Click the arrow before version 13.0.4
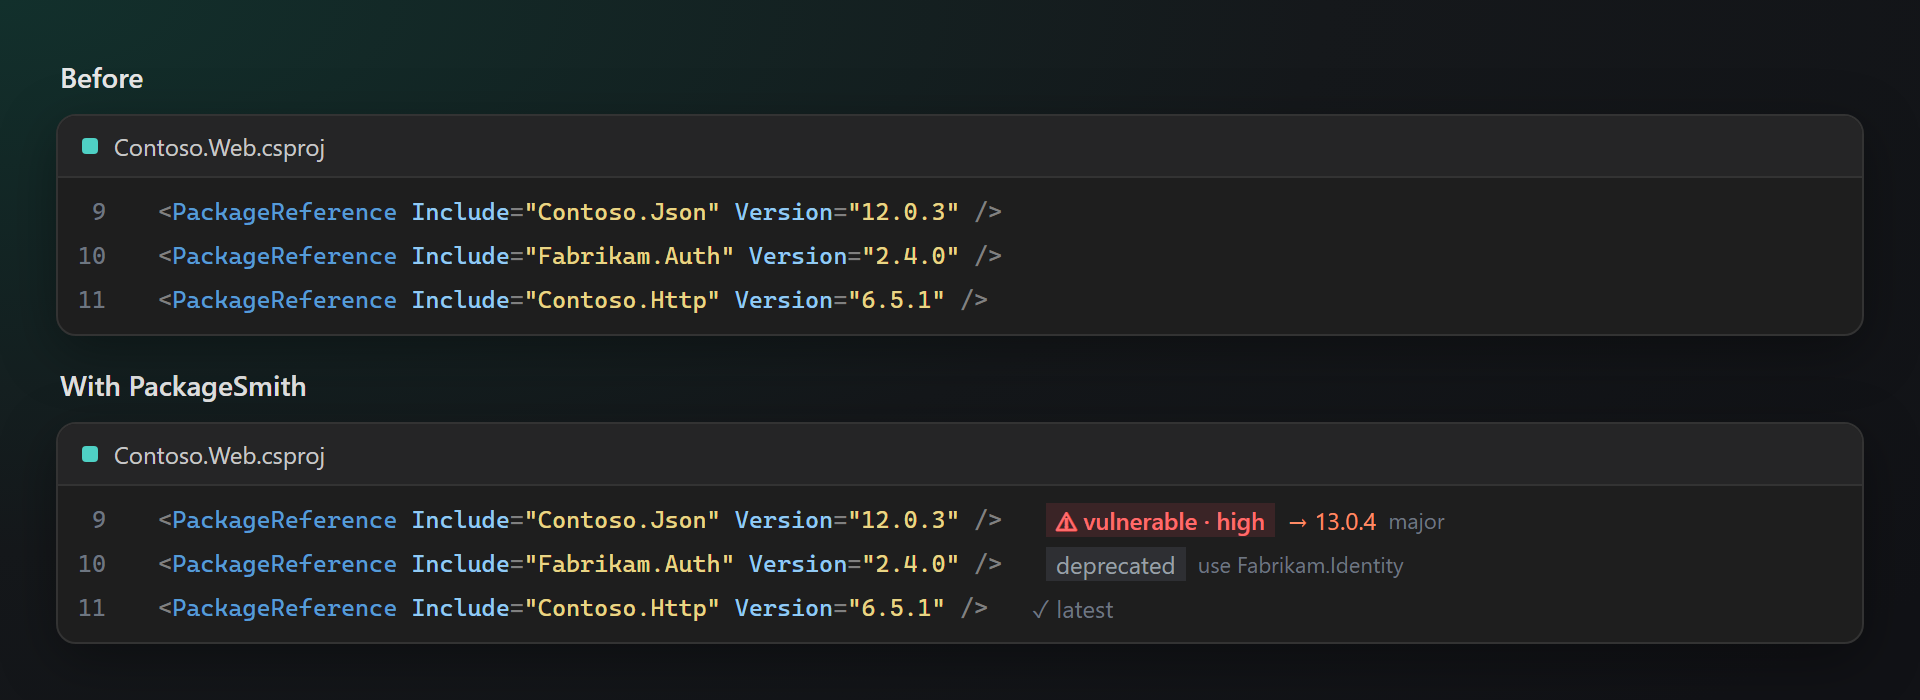 pyautogui.click(x=1298, y=523)
